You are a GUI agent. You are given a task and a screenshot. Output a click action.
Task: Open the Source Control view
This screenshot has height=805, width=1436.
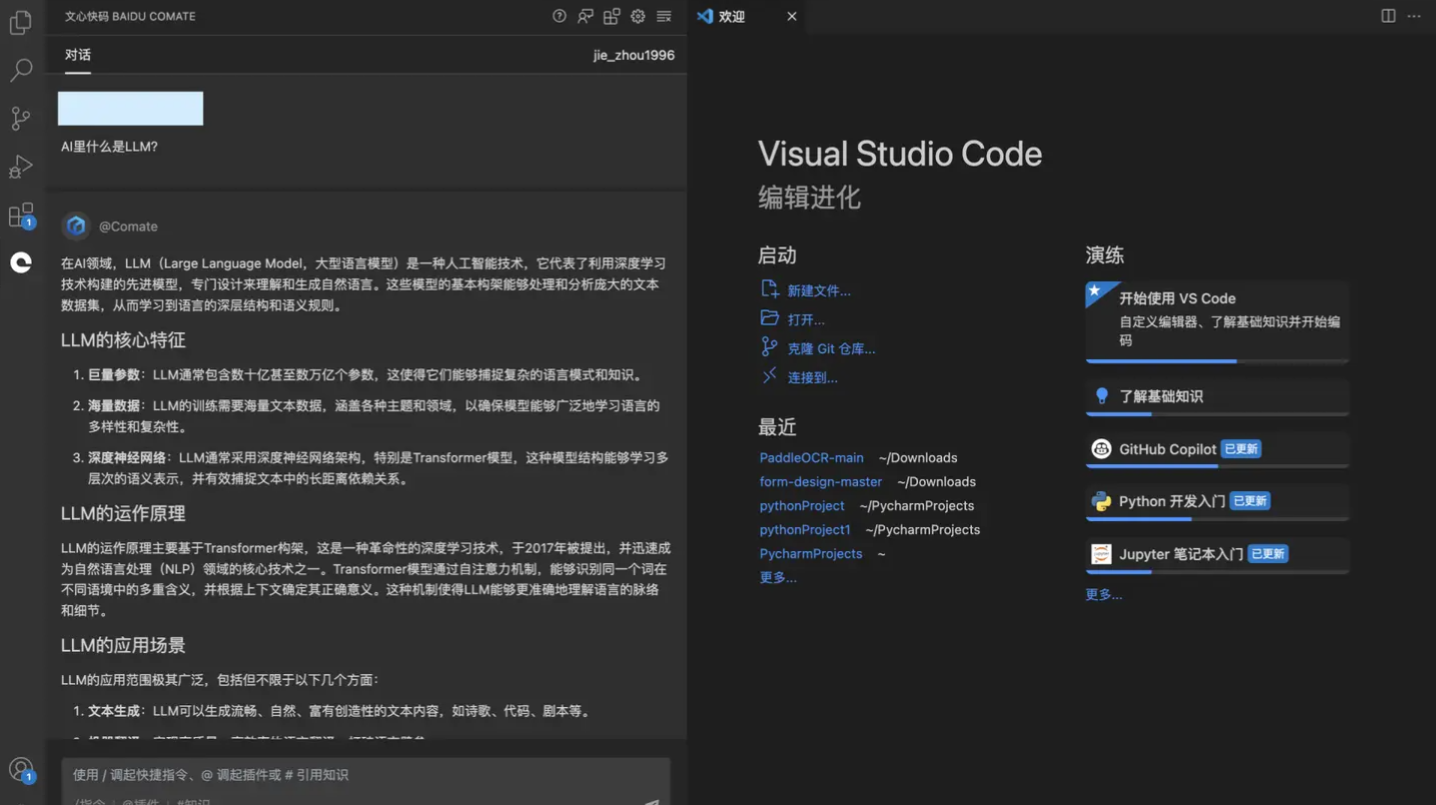pyautogui.click(x=21, y=118)
